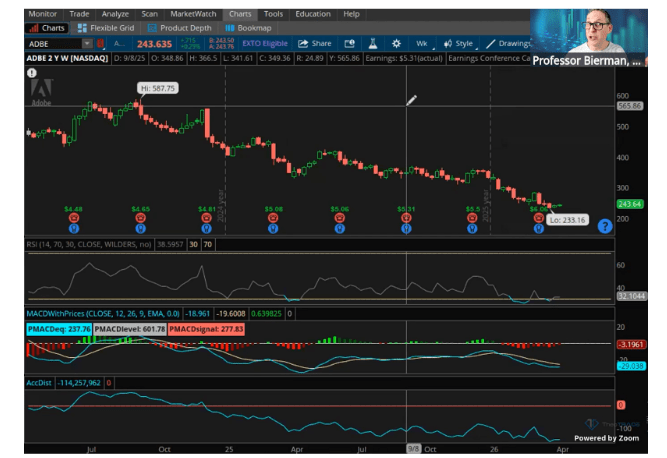
Task: Click earnings phone icon under $4.81
Action: [206, 218]
